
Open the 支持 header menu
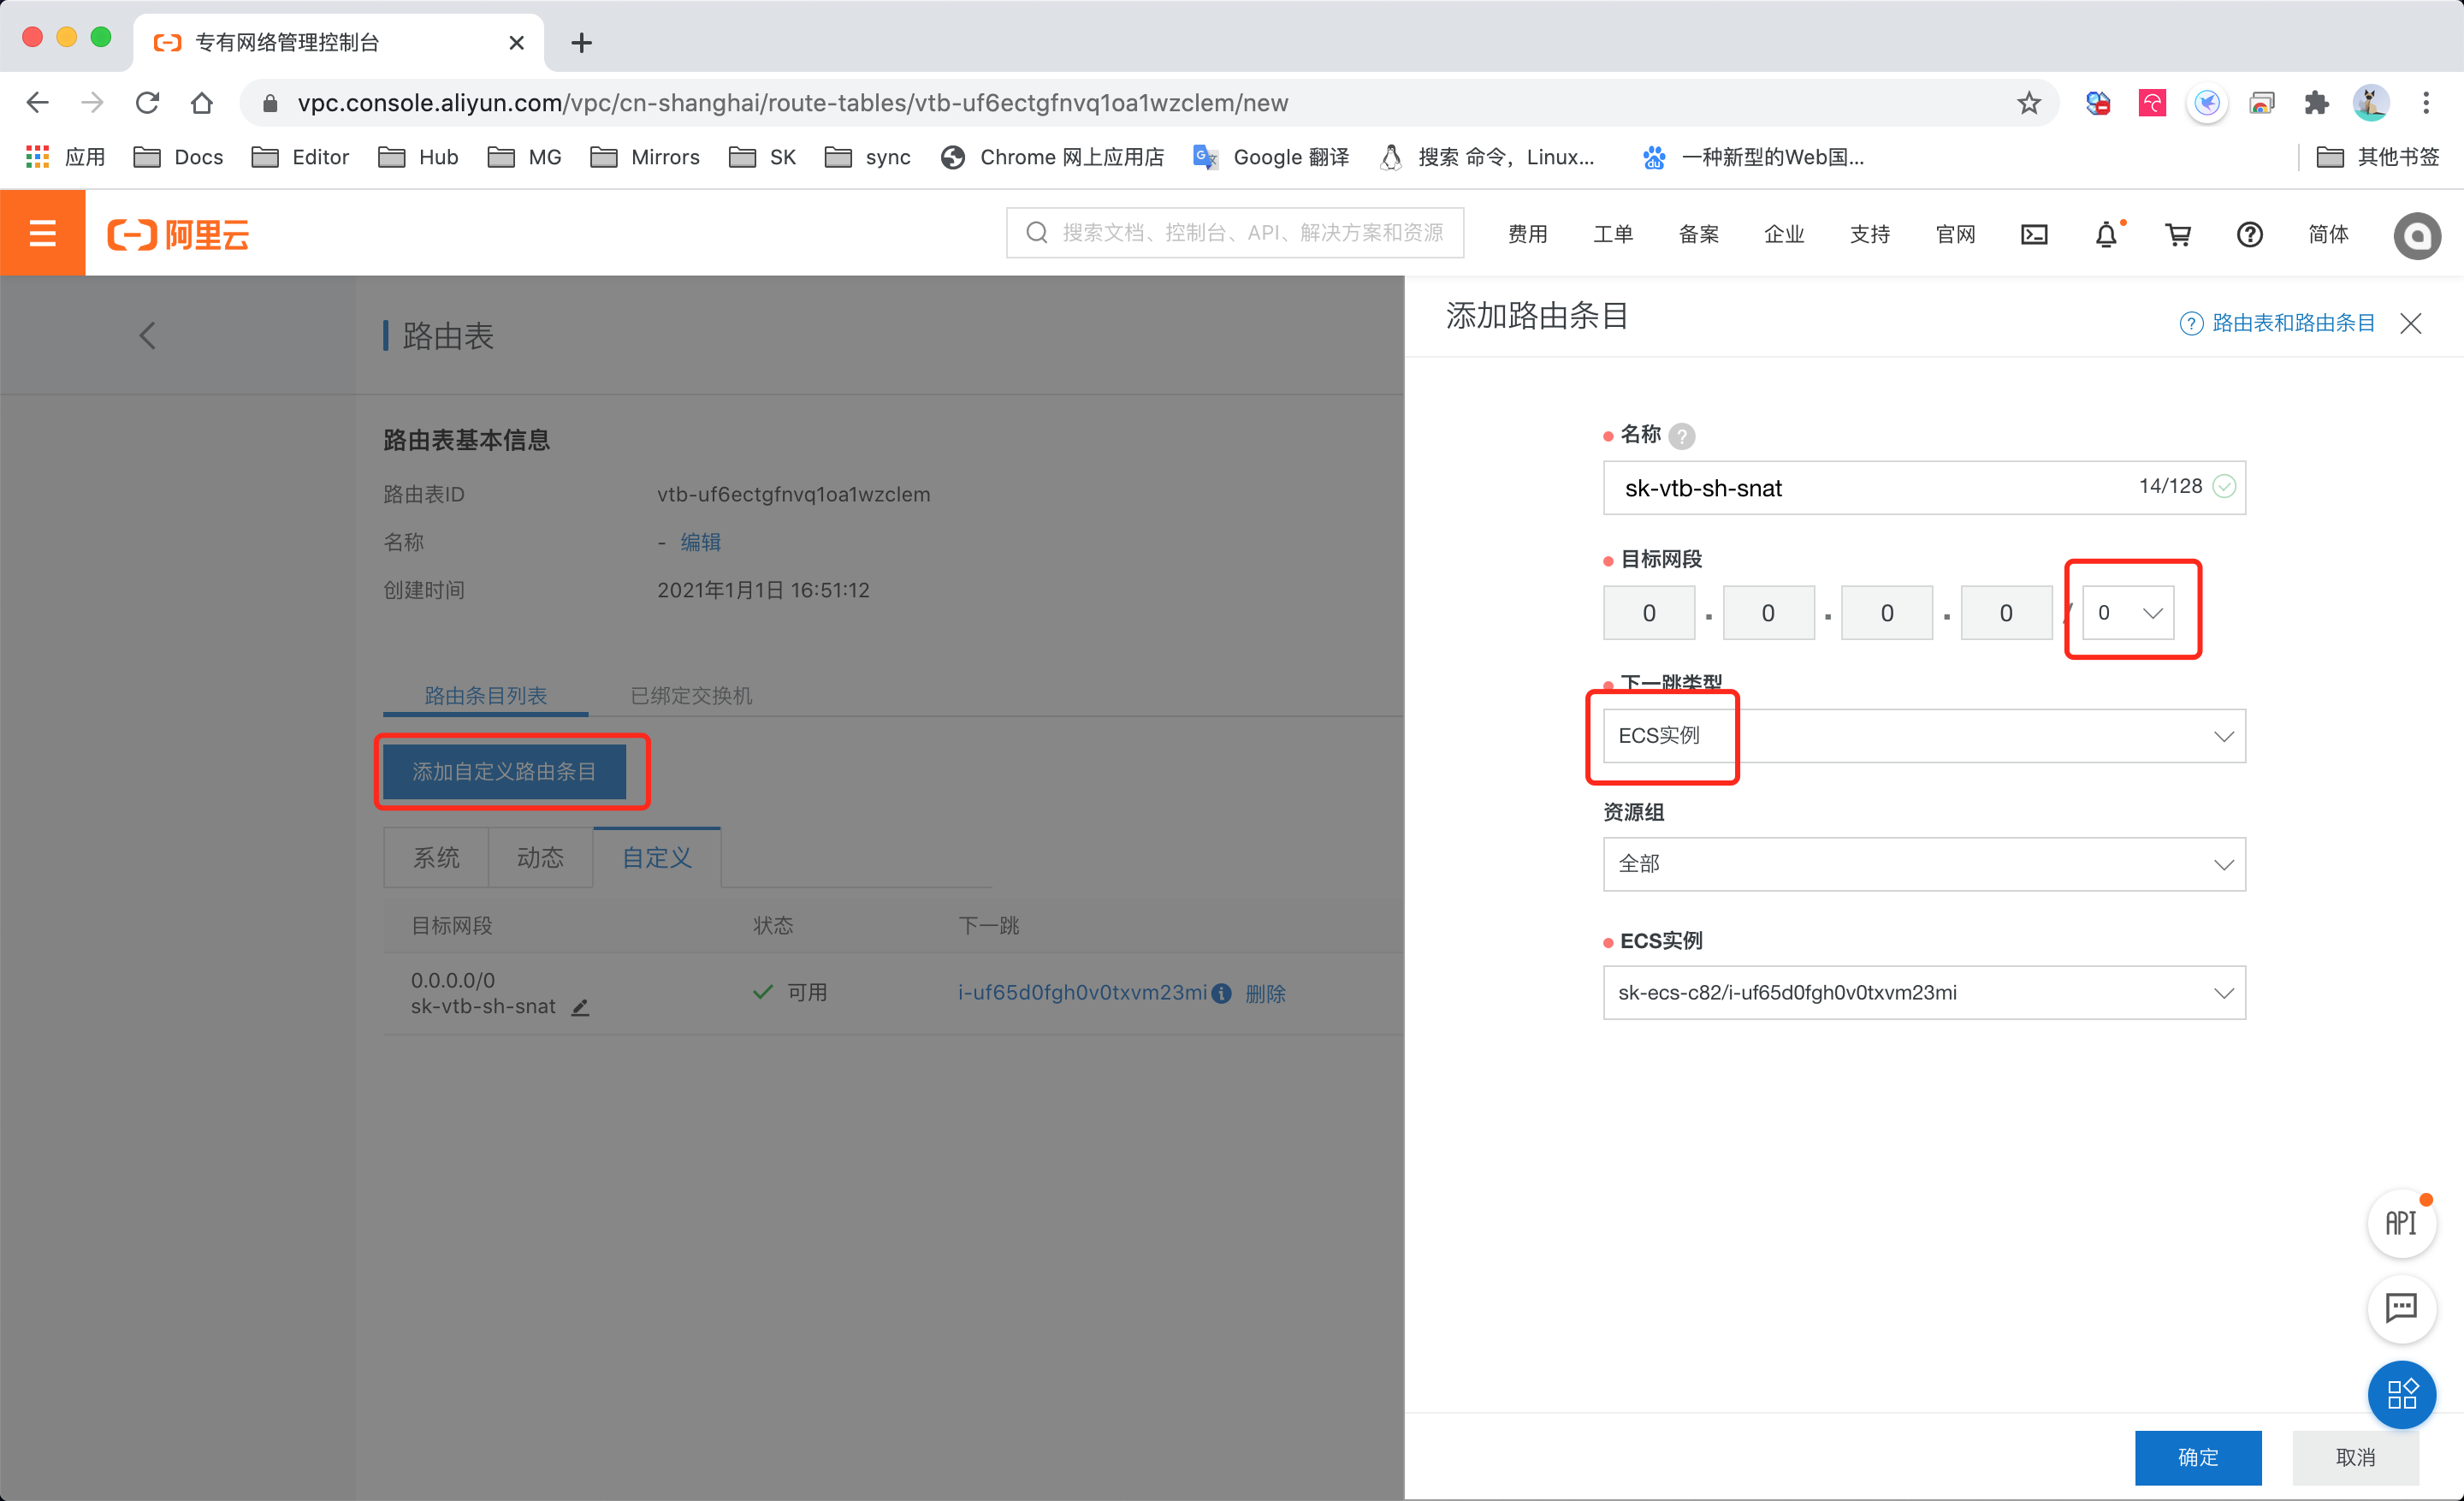1870,234
